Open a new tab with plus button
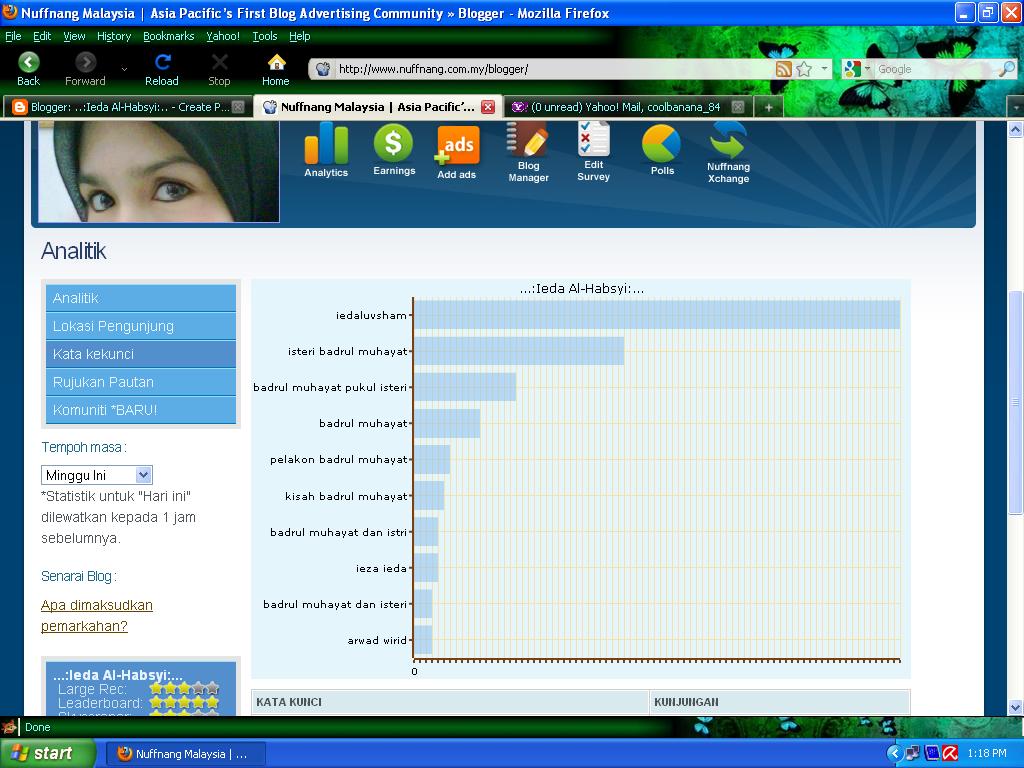1024x768 pixels. pos(769,107)
